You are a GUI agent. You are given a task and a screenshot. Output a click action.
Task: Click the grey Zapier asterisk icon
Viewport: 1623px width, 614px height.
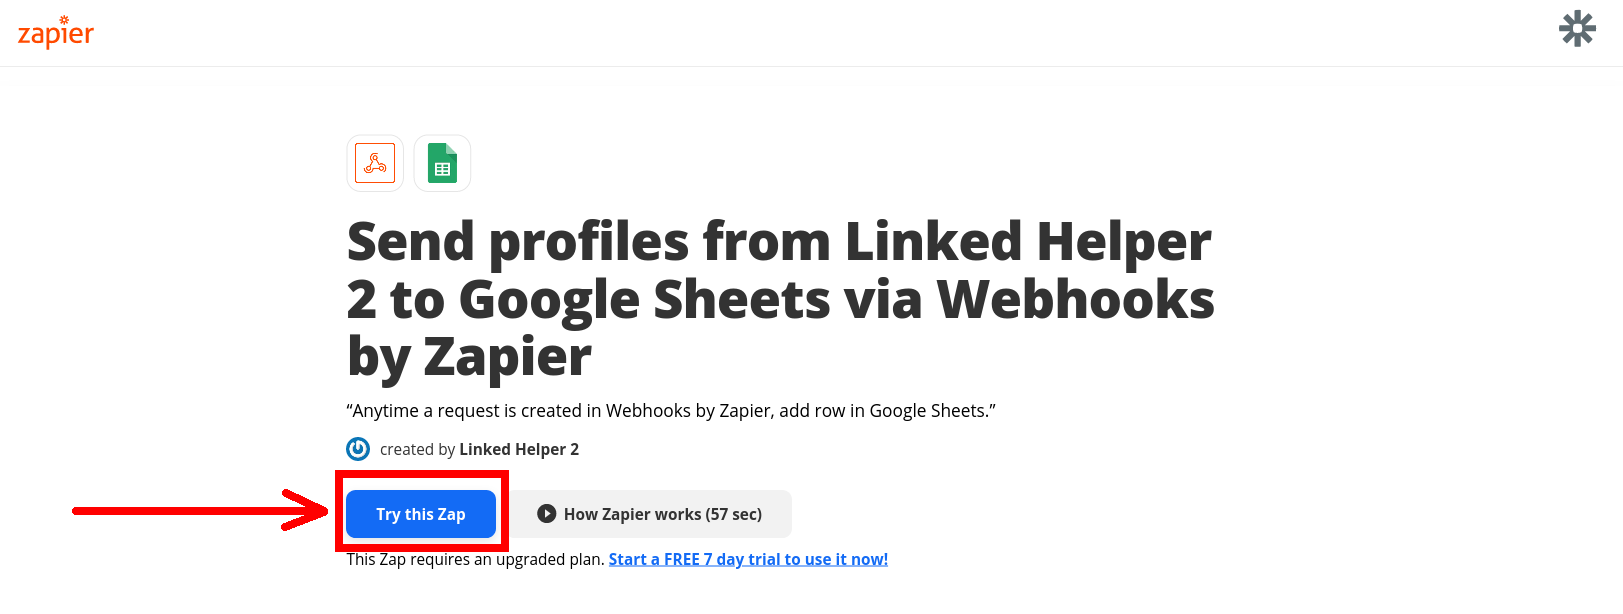[1576, 30]
